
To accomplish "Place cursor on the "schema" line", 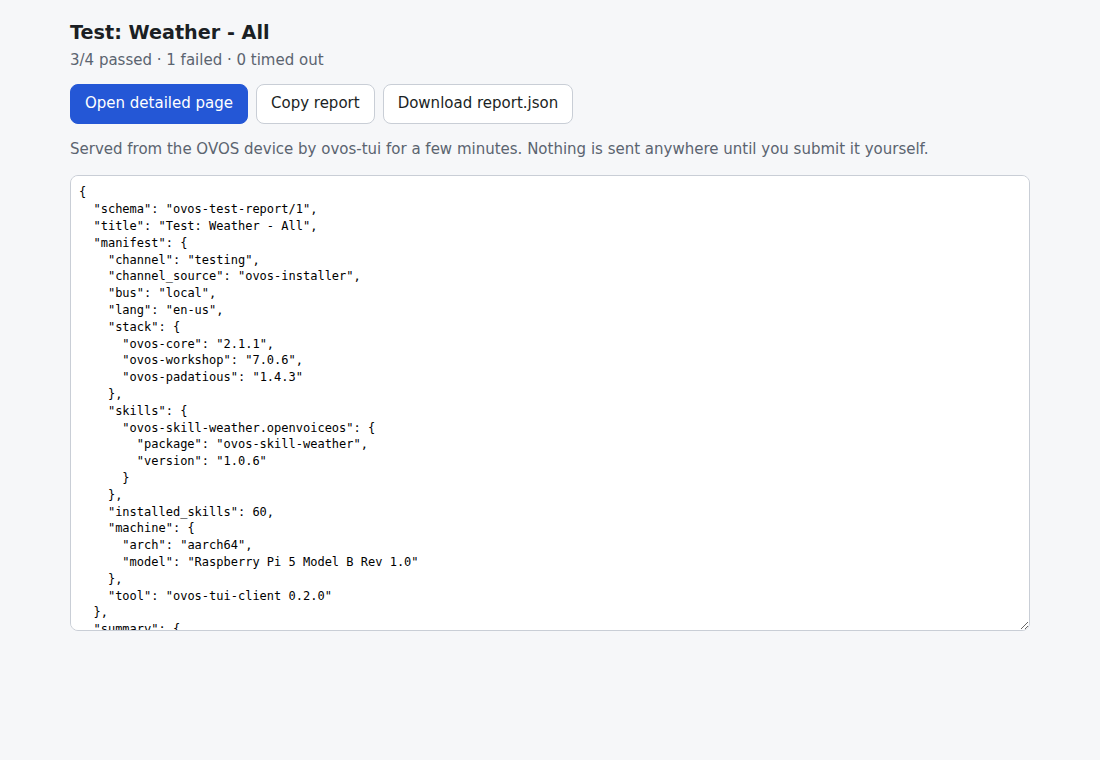I will coord(206,208).
